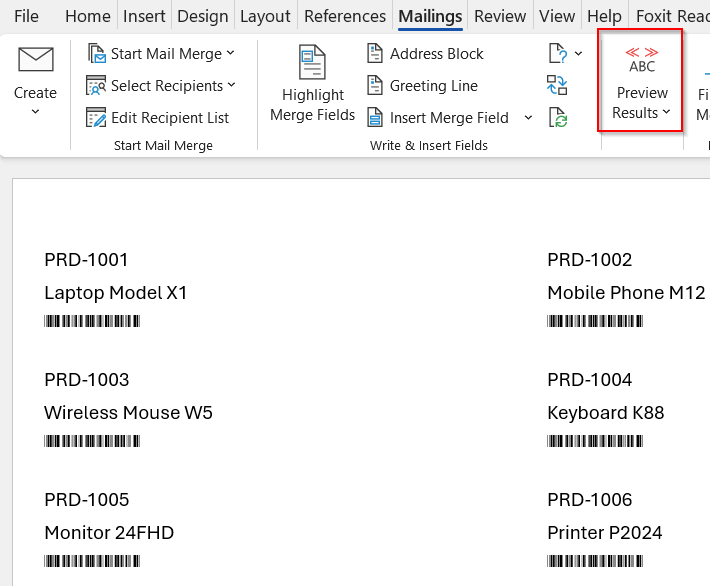Click the PRD-1002 product code text
710x586 pixels.
[x=590, y=260]
